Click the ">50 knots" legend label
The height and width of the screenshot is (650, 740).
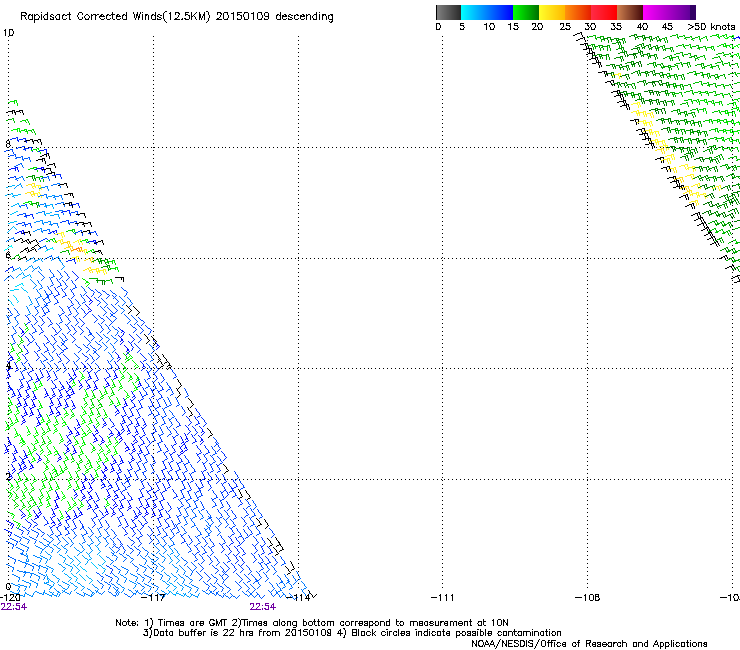tap(711, 27)
